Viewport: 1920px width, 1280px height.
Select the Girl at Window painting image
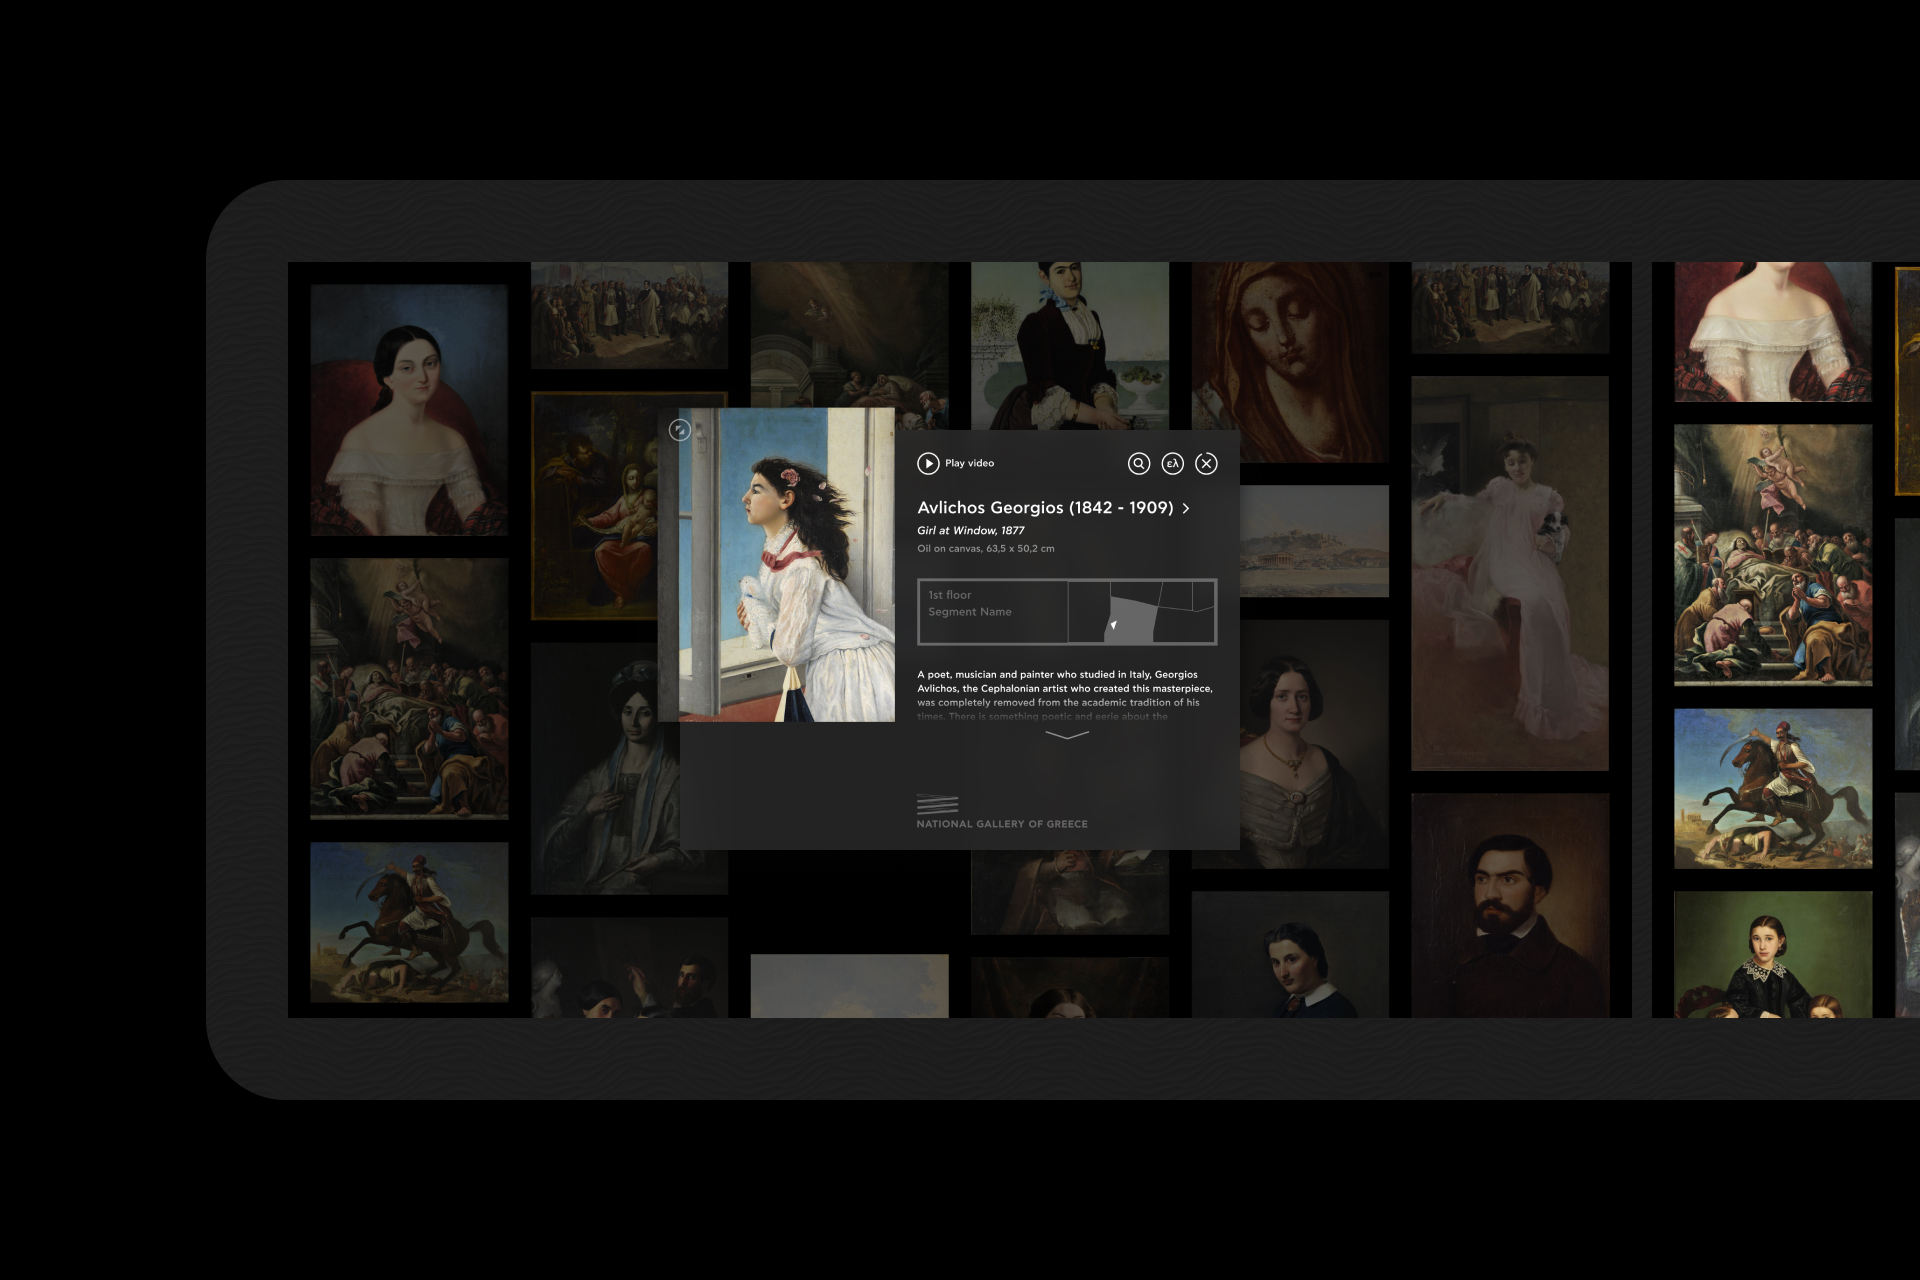pos(787,565)
